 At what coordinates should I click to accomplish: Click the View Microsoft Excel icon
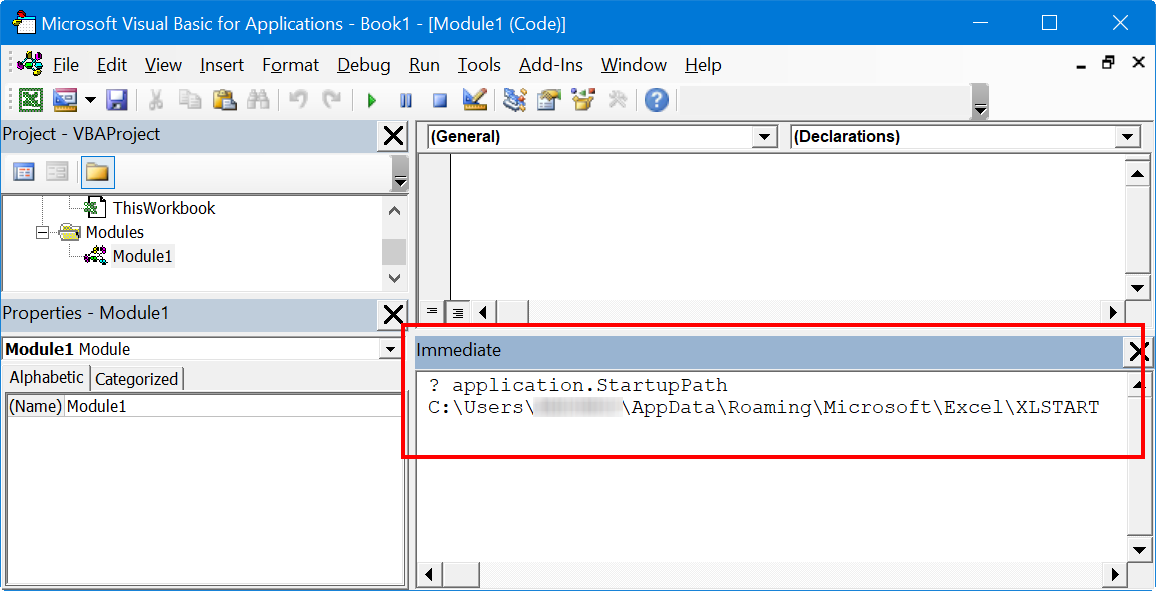(x=31, y=100)
